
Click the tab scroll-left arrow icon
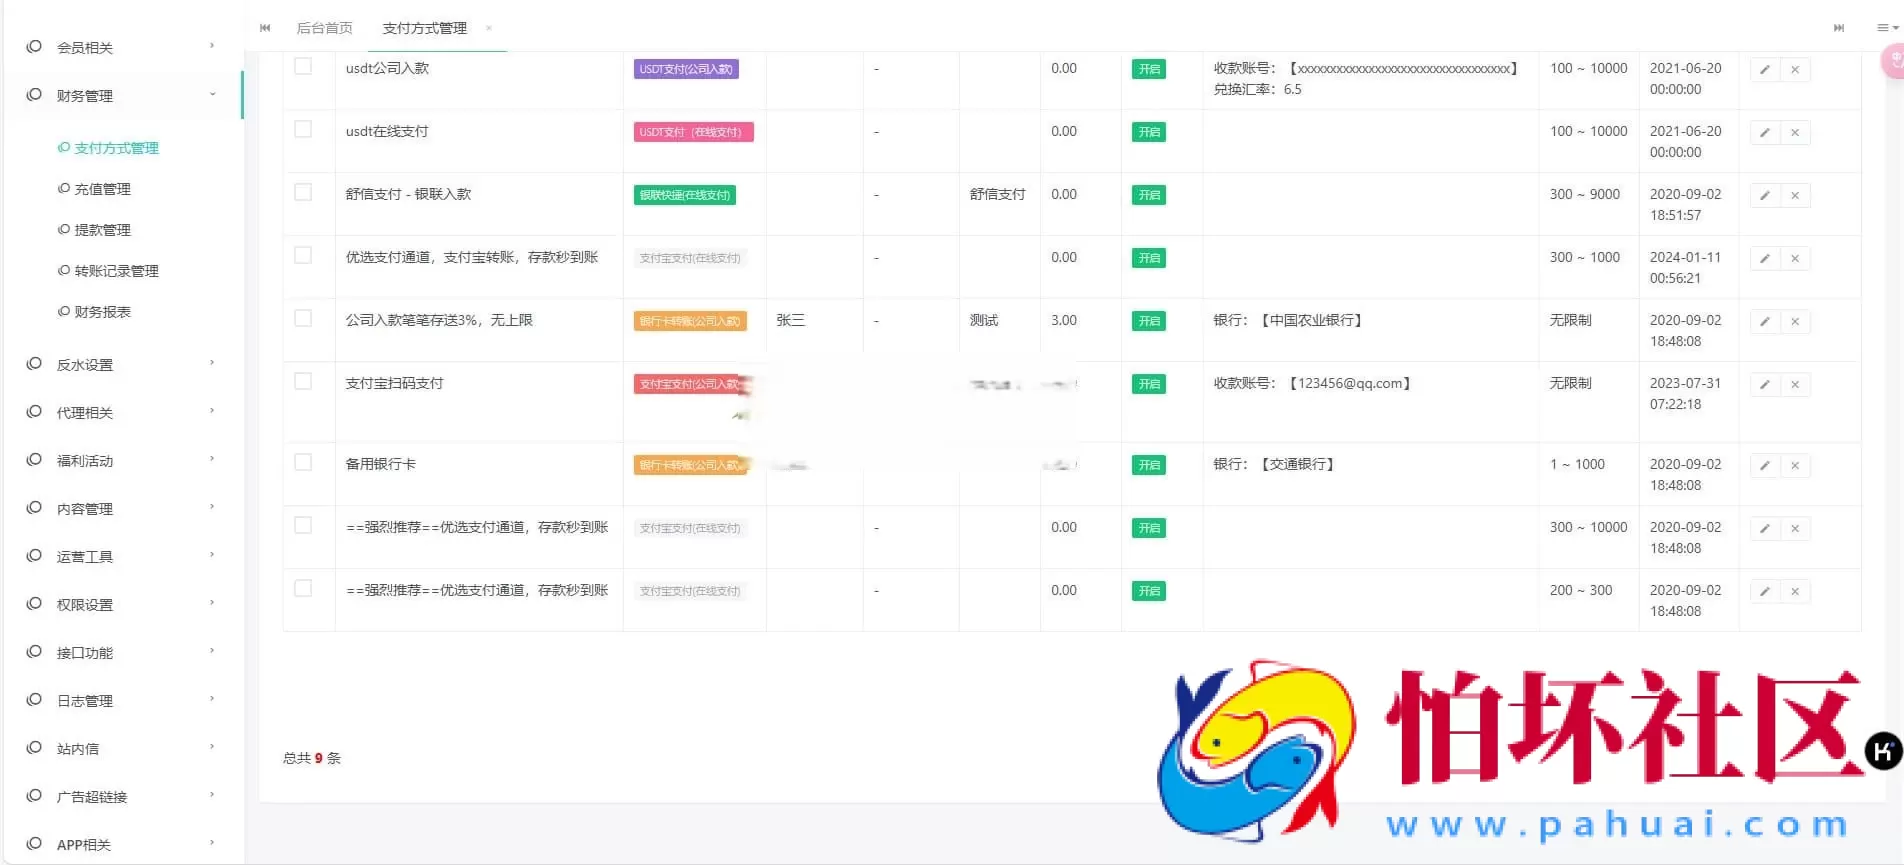265,28
